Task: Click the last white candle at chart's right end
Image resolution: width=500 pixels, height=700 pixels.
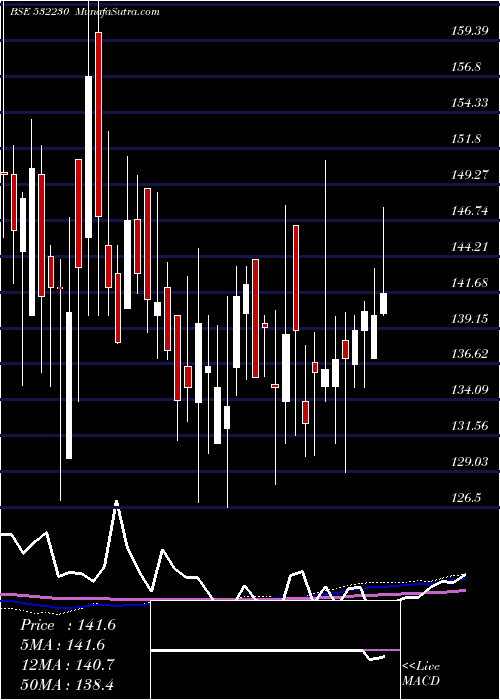Action: (383, 304)
